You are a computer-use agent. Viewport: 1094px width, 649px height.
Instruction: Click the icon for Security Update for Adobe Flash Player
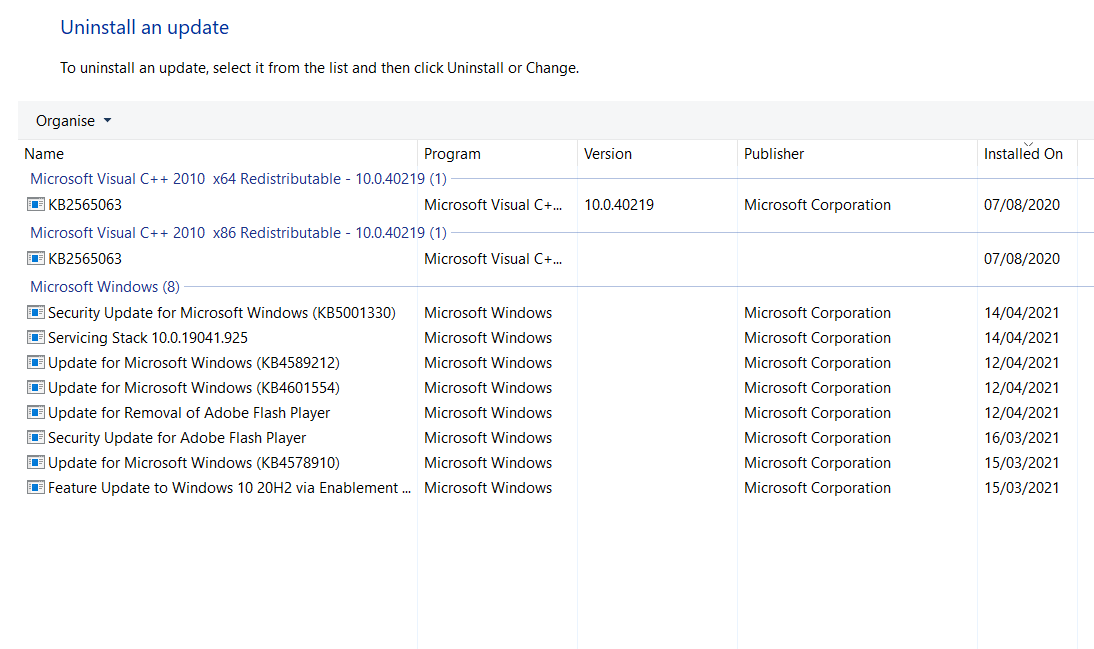(x=37, y=437)
